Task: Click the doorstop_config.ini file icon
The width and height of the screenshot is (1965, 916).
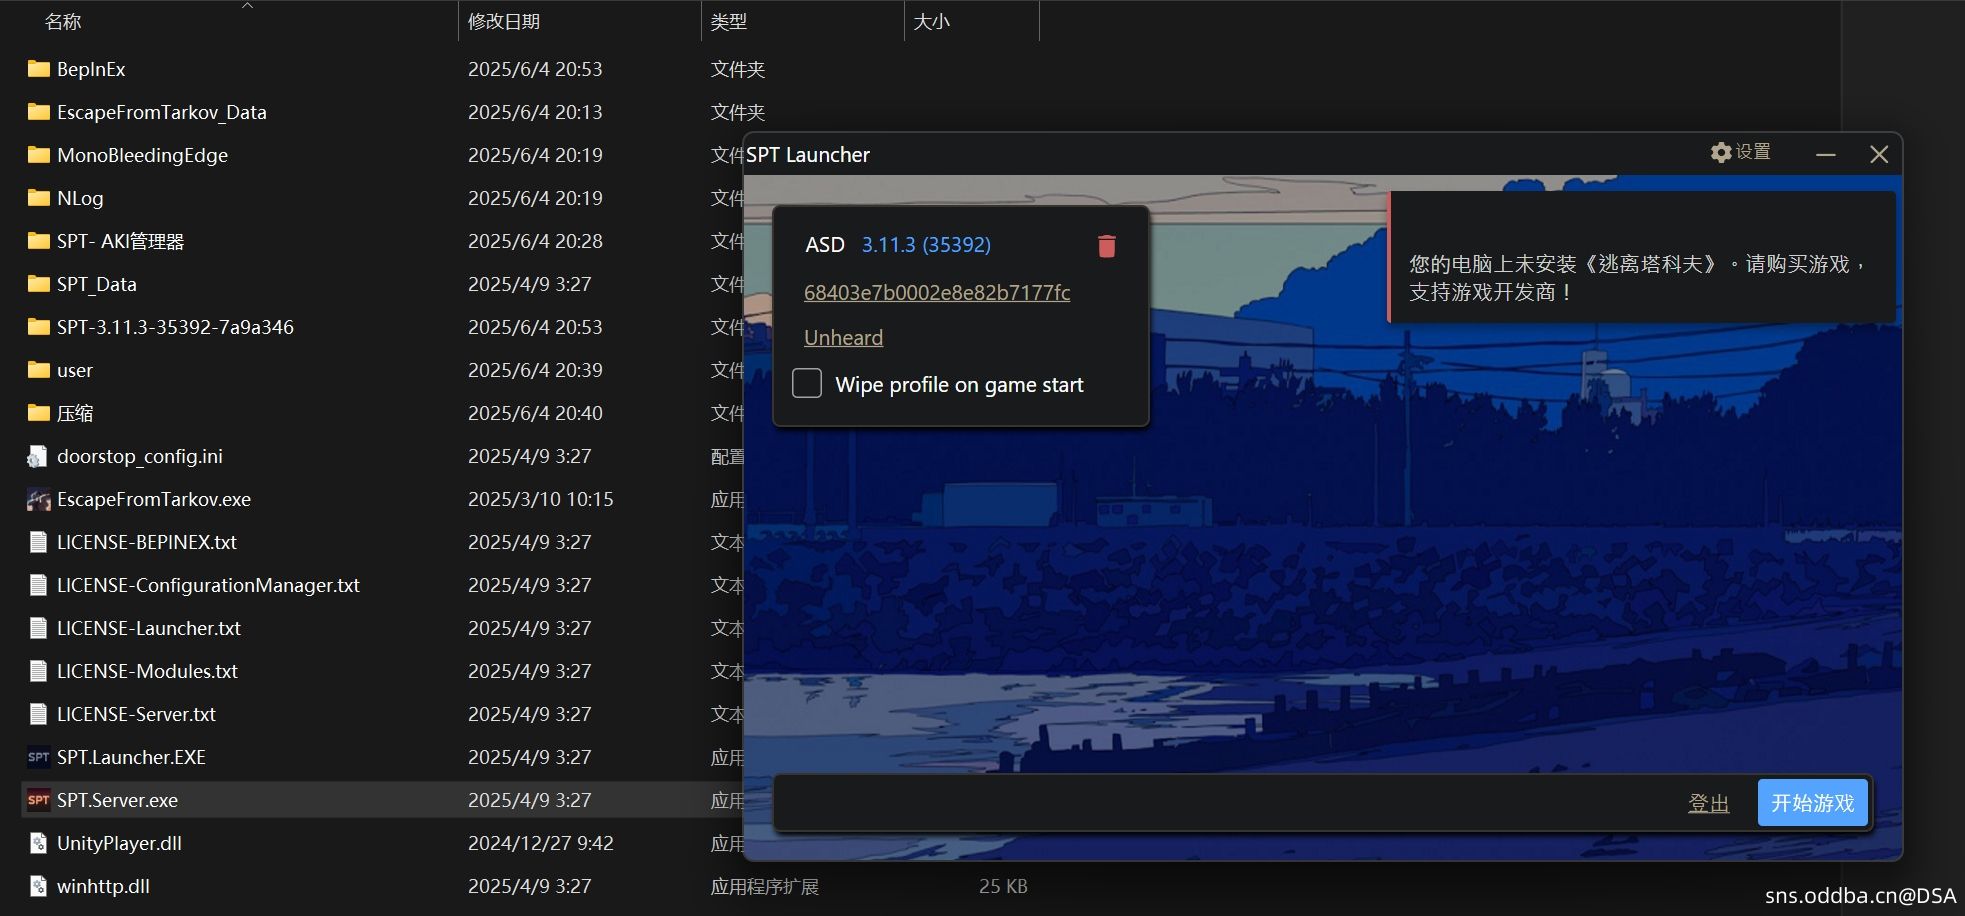Action: (x=38, y=456)
